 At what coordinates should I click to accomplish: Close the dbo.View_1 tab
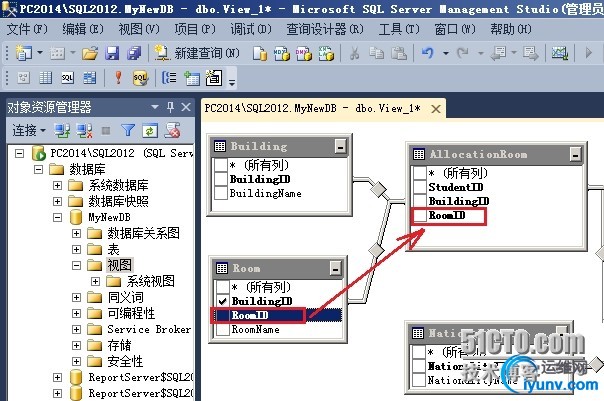[x=436, y=109]
